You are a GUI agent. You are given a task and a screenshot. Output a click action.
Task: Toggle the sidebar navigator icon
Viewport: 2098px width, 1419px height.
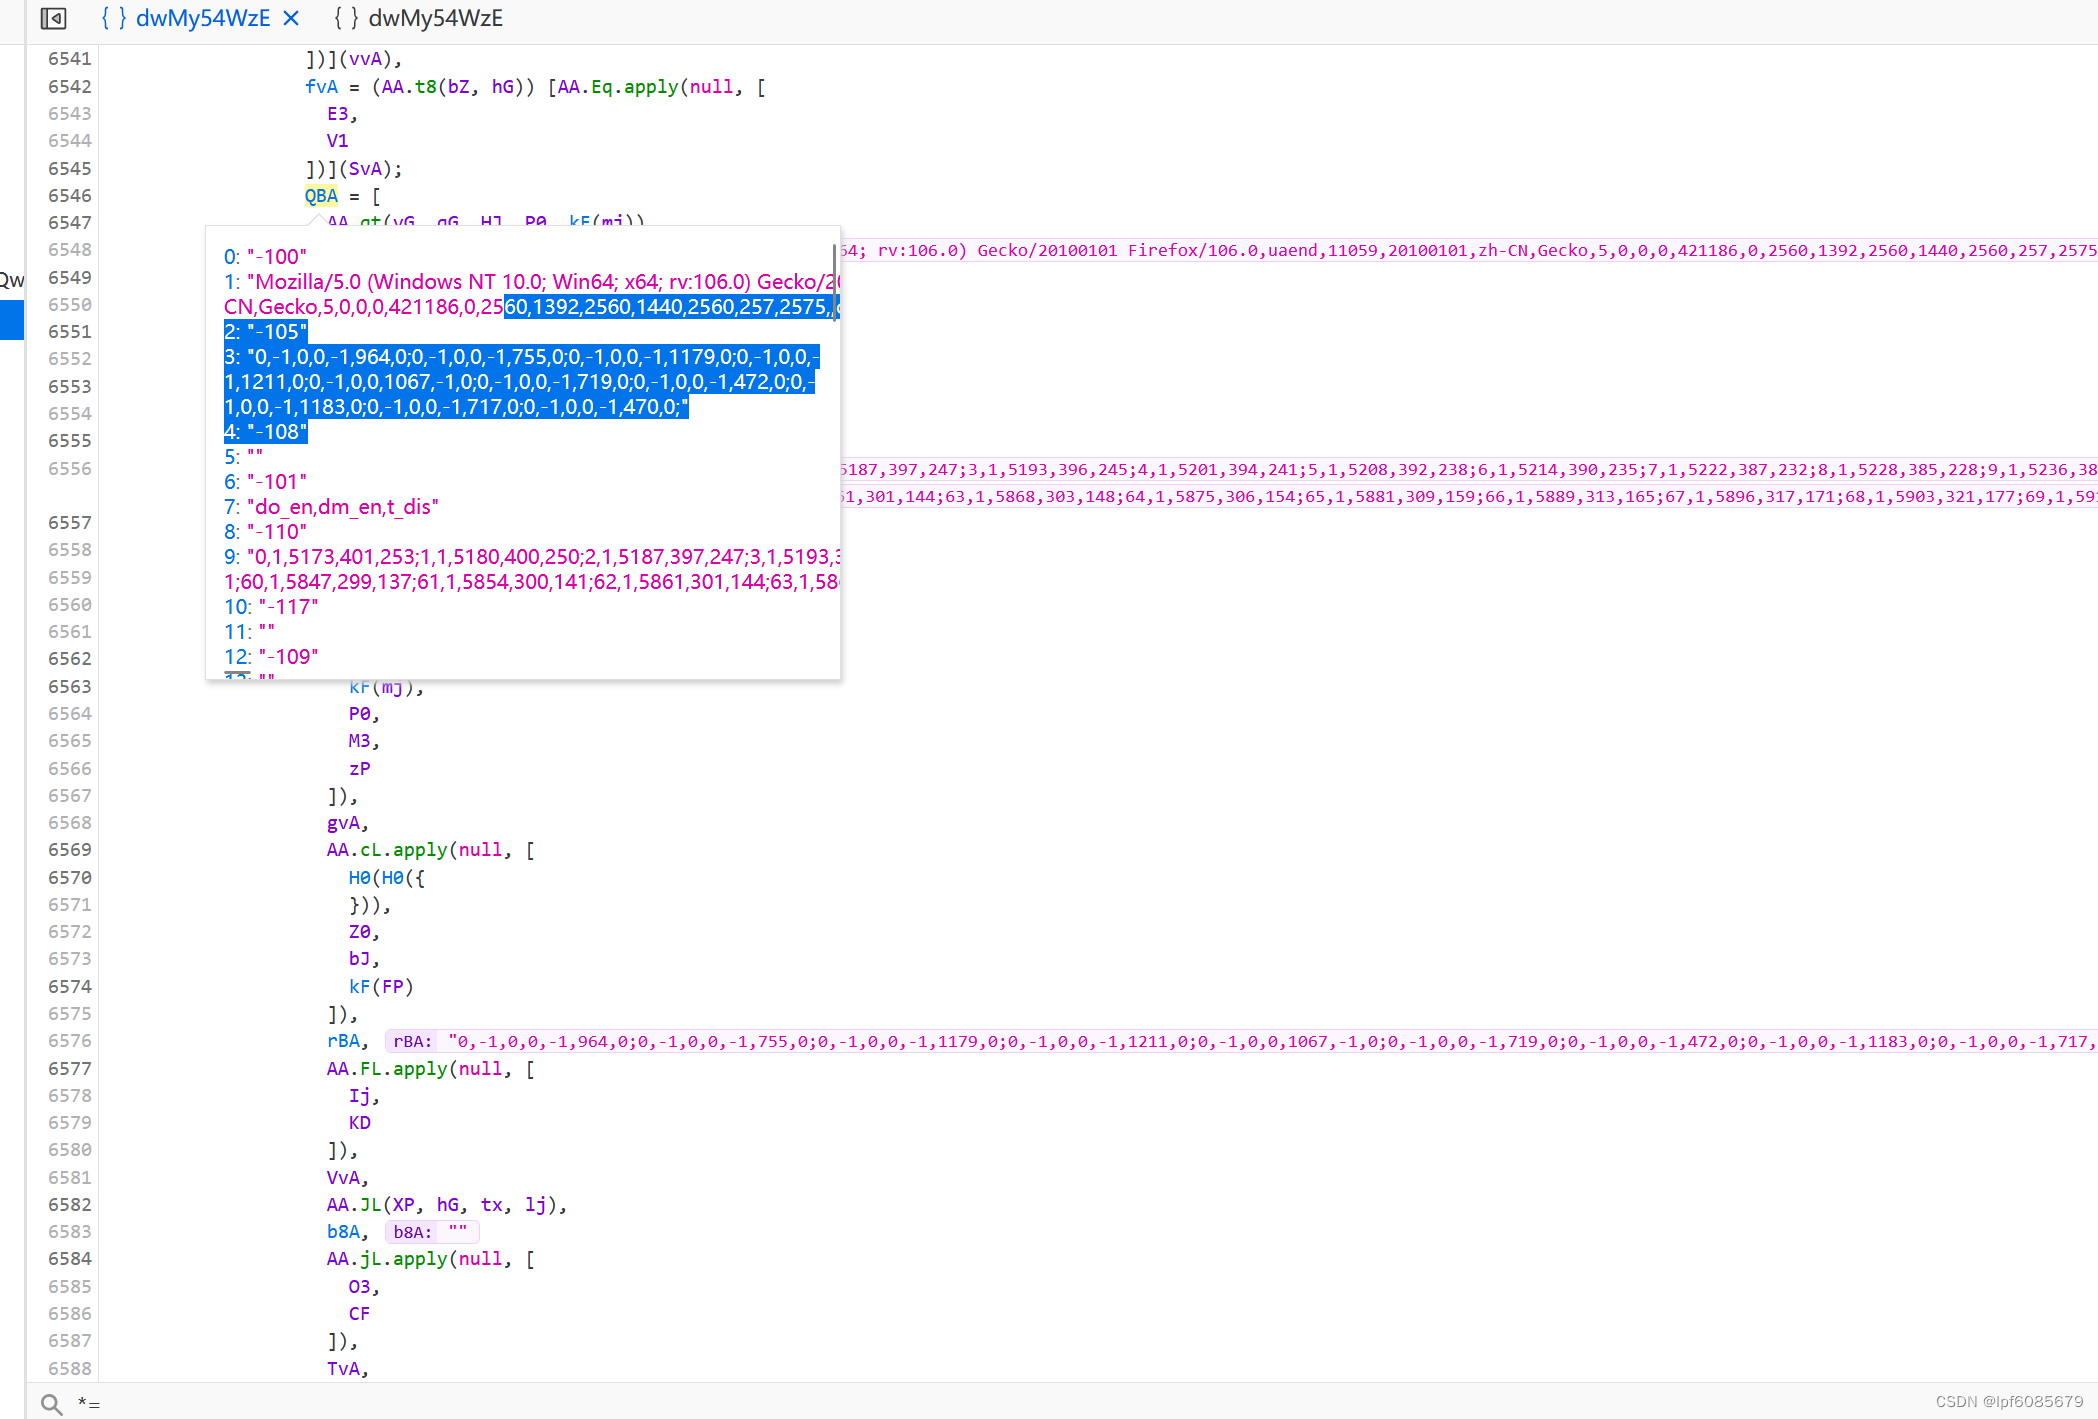pyautogui.click(x=53, y=18)
